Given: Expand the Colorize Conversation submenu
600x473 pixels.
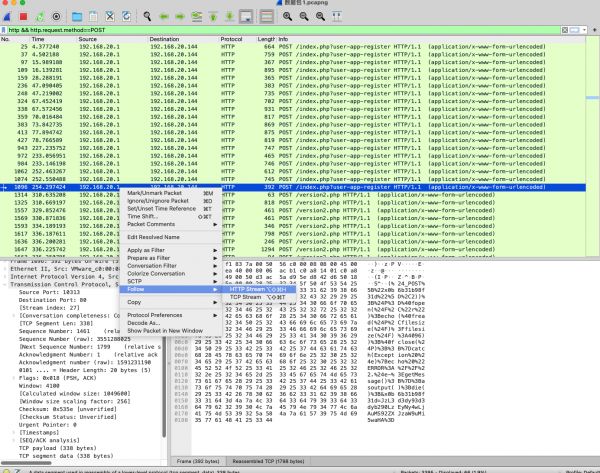Looking at the screenshot, I should (171, 274).
